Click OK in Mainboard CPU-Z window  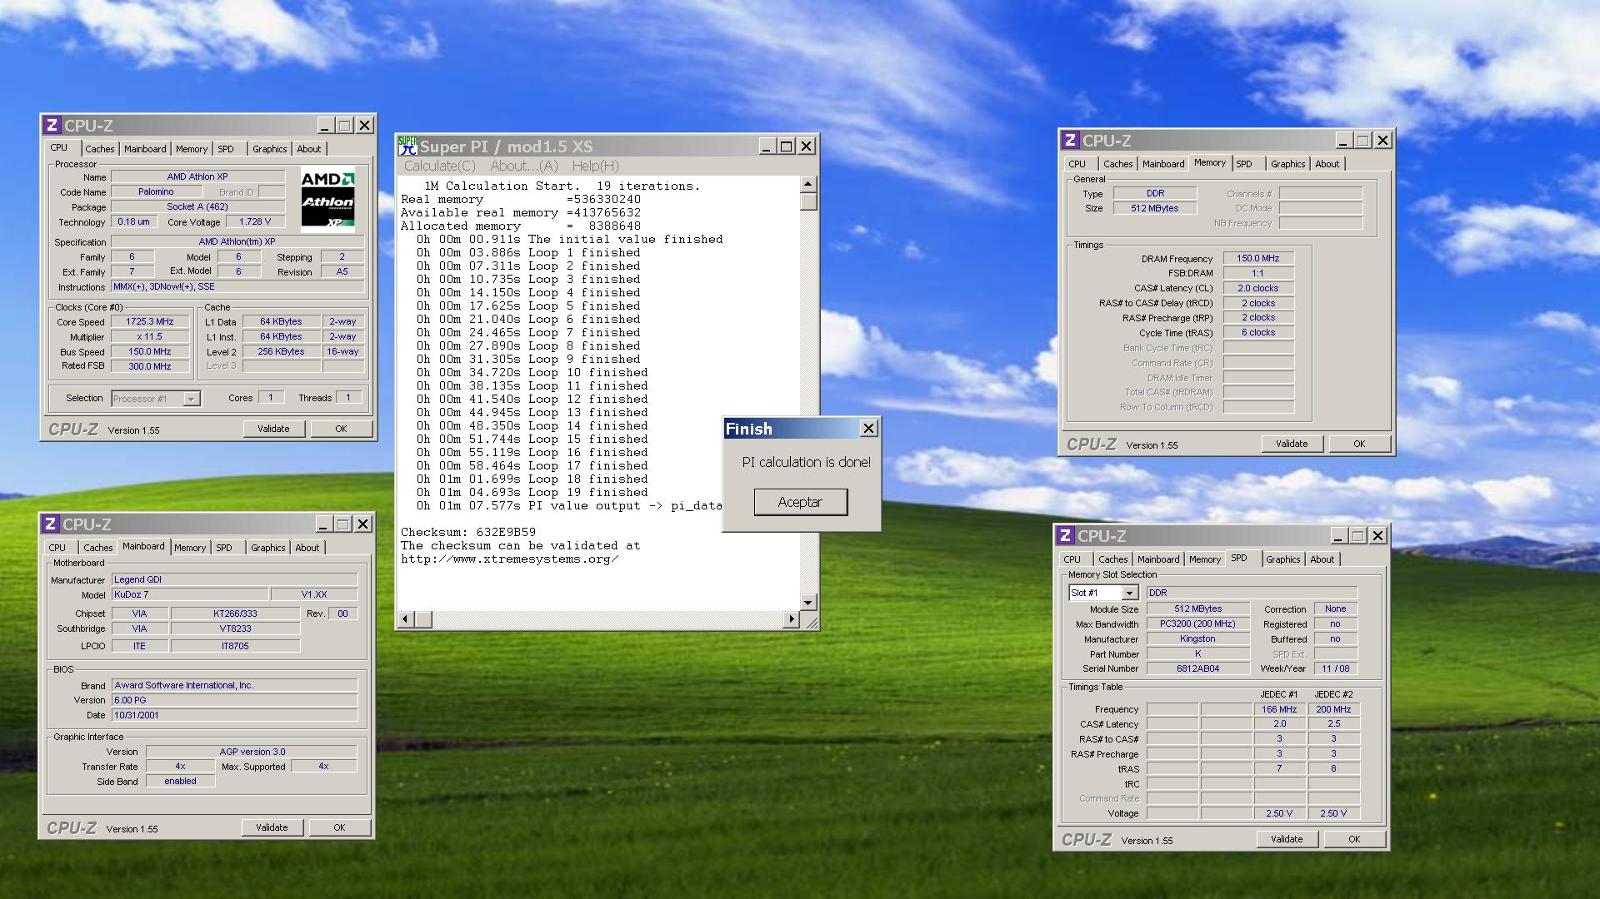[x=339, y=828]
